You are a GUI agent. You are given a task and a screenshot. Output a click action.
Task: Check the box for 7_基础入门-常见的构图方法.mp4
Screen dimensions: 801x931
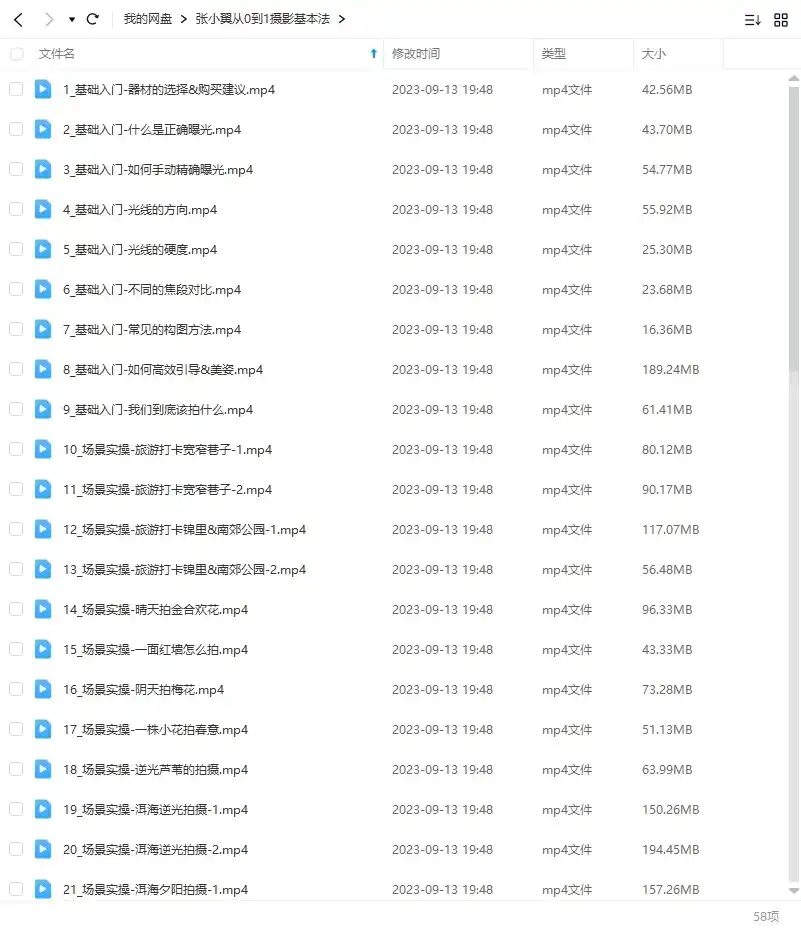click(16, 330)
